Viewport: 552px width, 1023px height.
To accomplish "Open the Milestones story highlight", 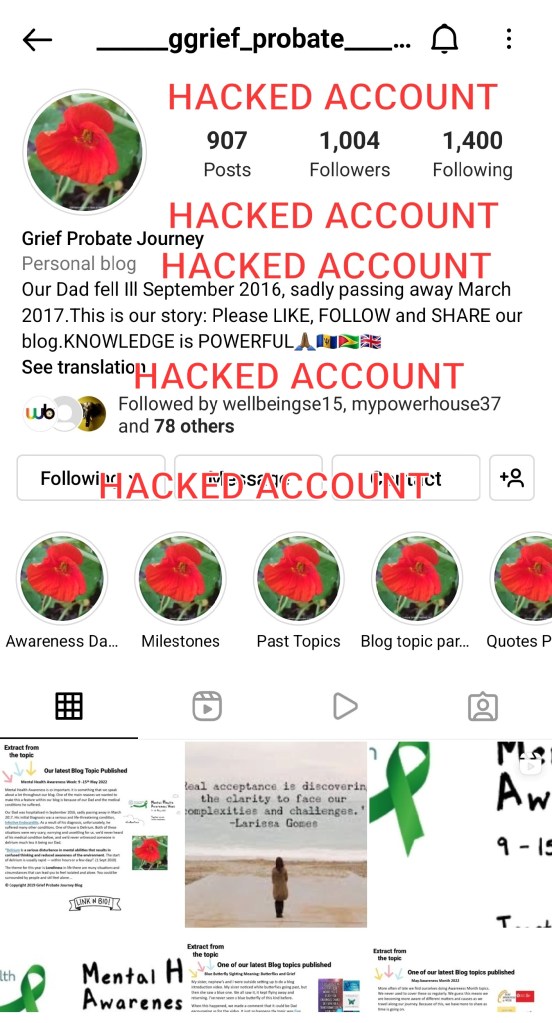I will tap(181, 578).
